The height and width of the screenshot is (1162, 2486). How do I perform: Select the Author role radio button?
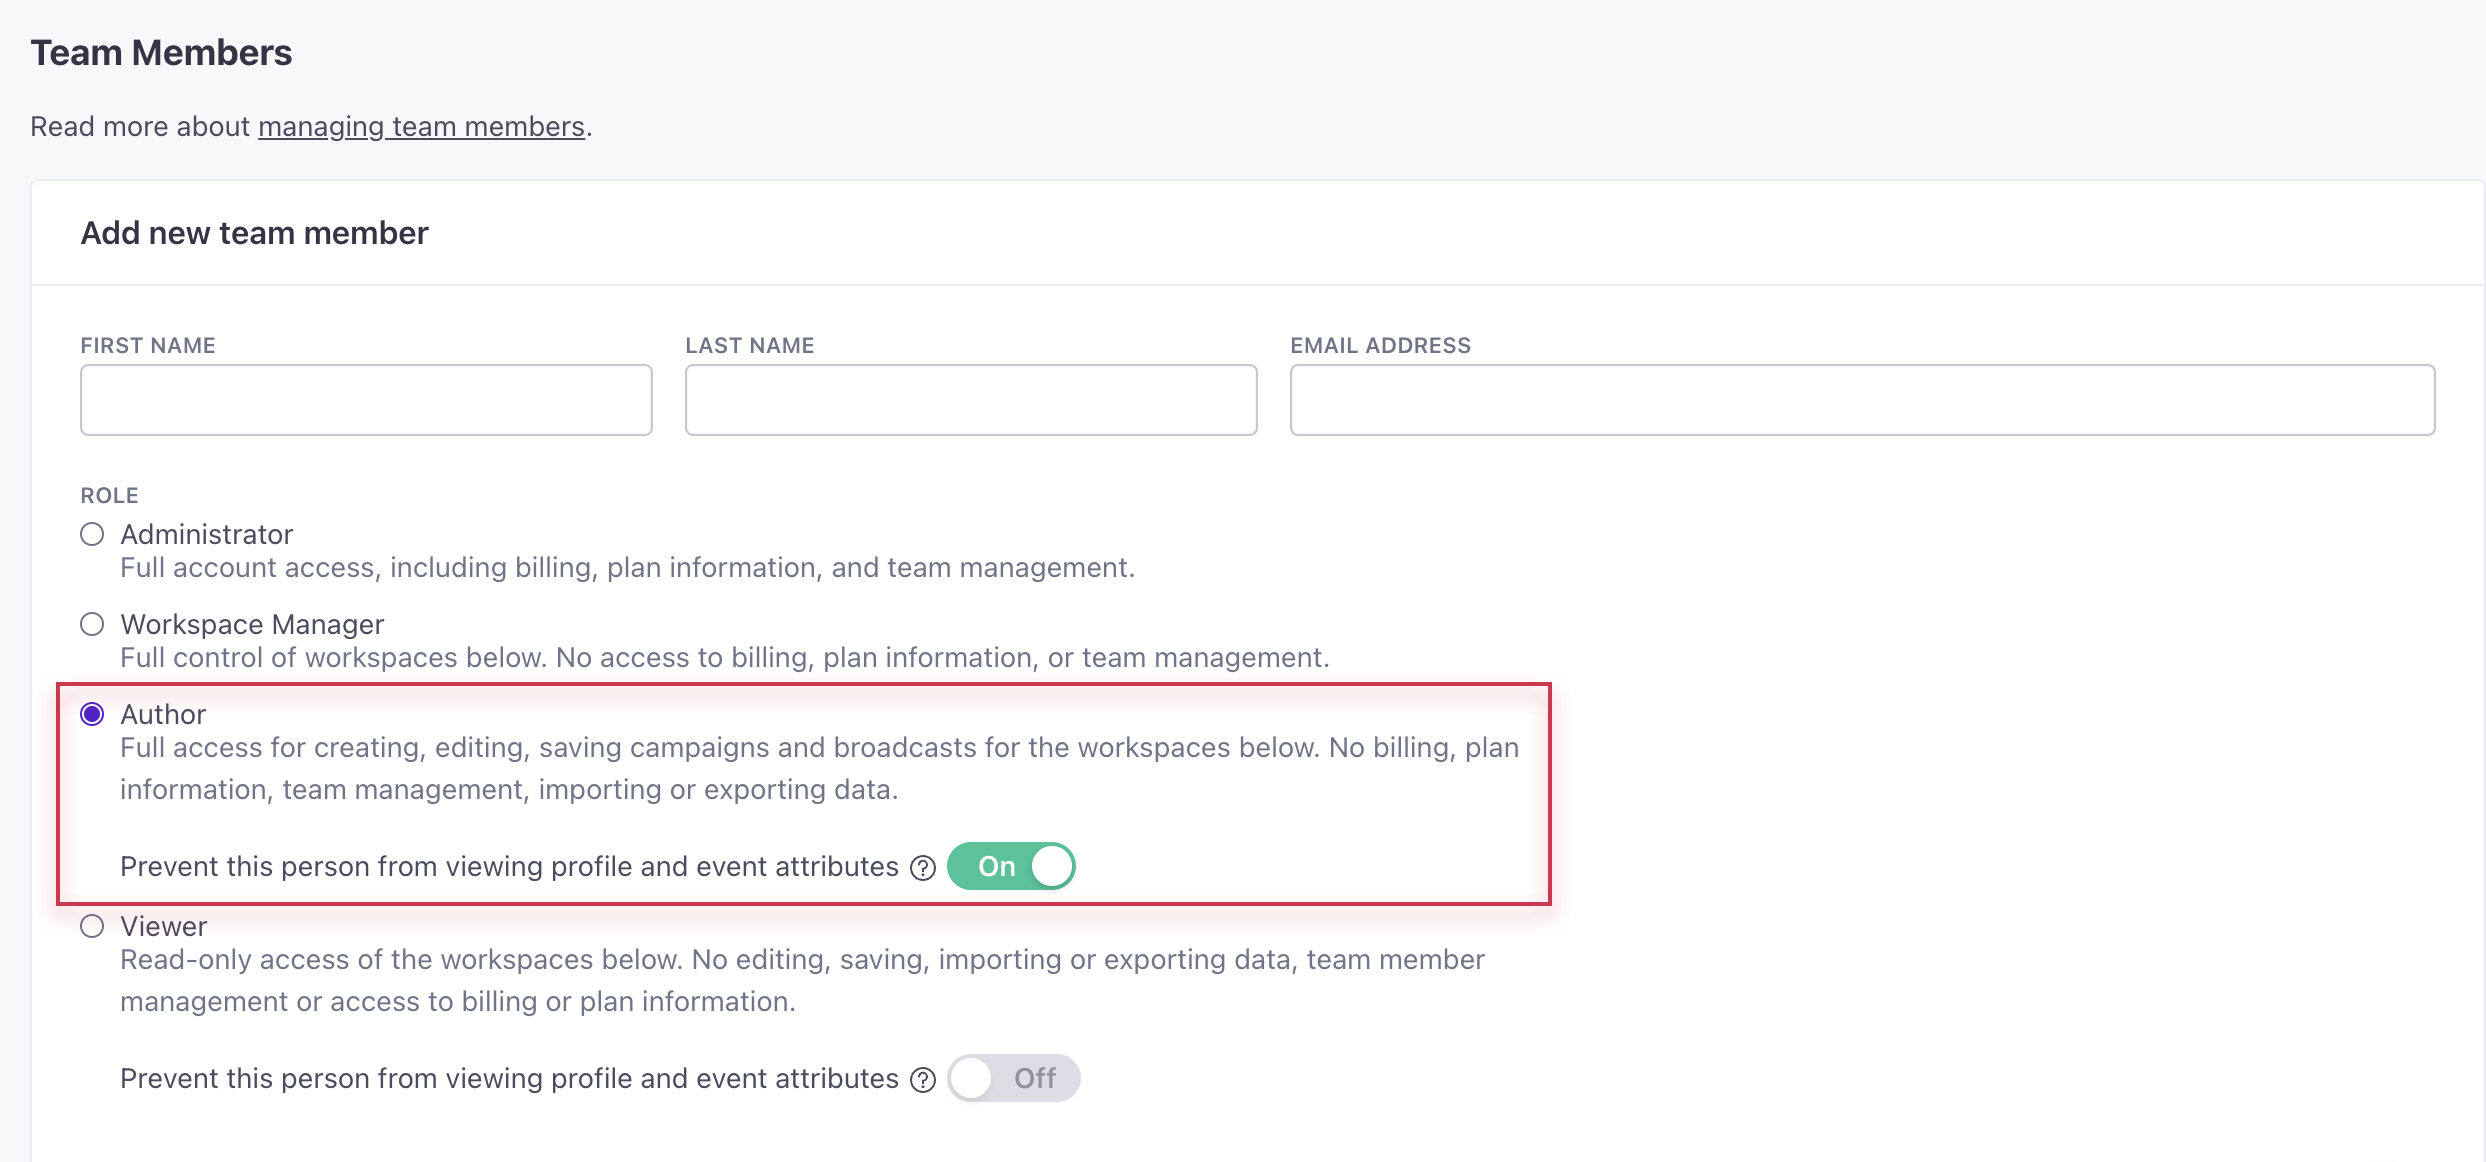pos(92,714)
